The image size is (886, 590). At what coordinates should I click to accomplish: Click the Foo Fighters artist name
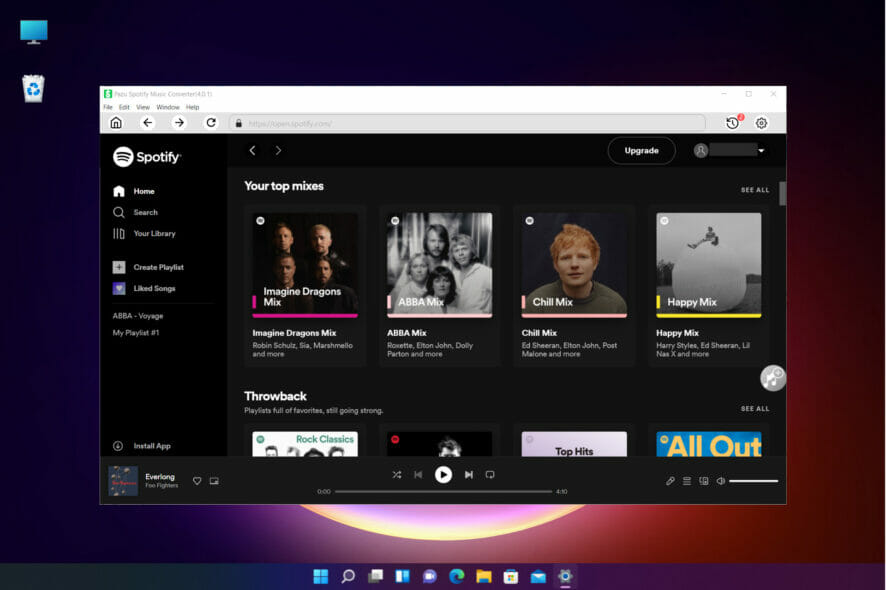click(x=162, y=485)
